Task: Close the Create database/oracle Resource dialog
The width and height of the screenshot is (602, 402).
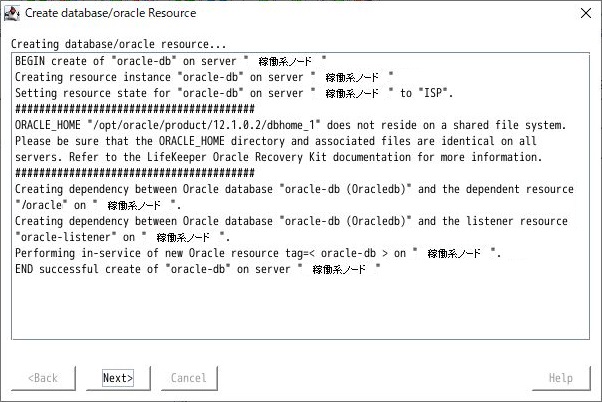Action: click(x=586, y=13)
